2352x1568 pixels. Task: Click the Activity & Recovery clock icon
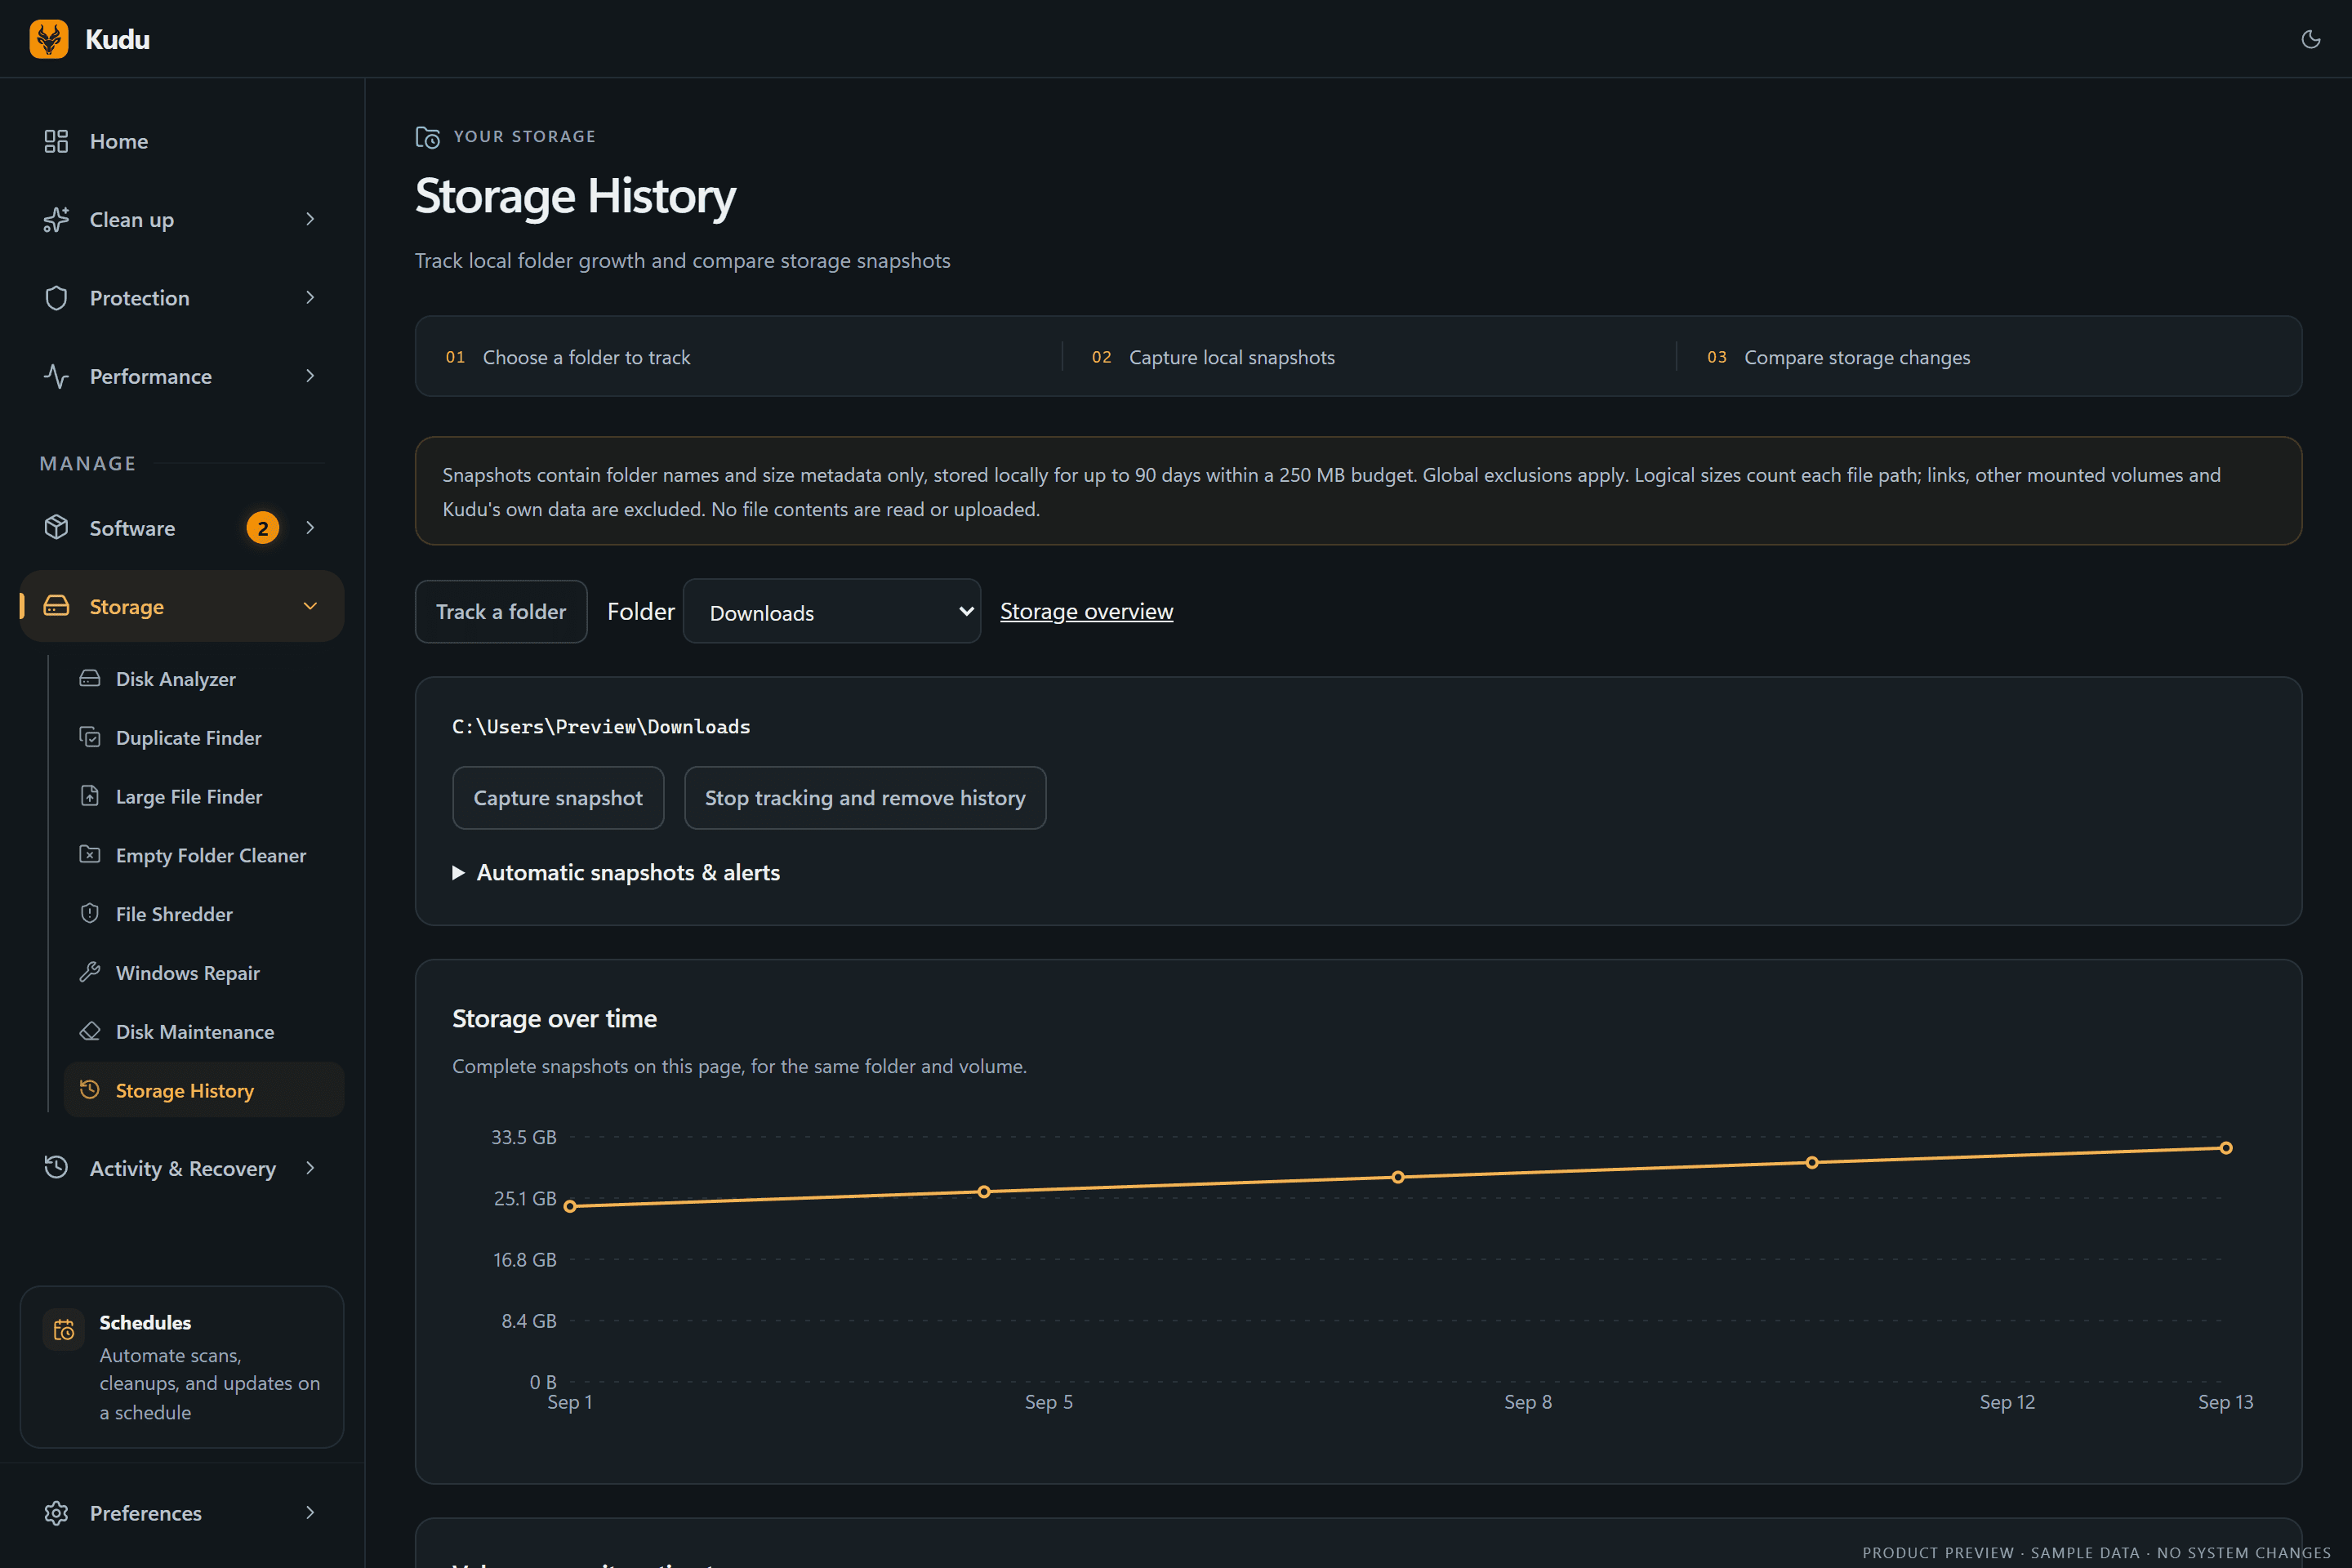[56, 1167]
